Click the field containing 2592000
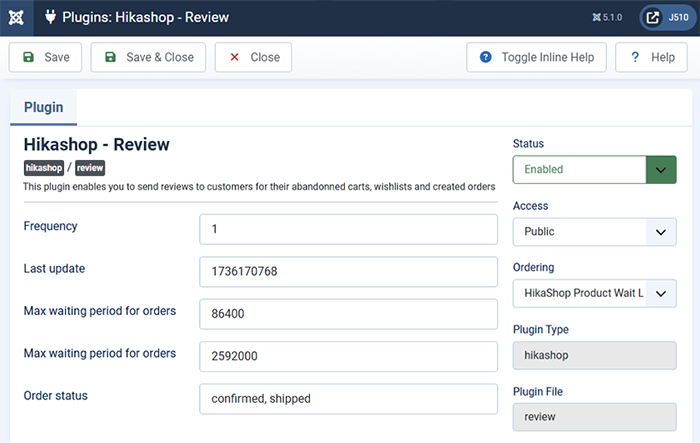 348,356
